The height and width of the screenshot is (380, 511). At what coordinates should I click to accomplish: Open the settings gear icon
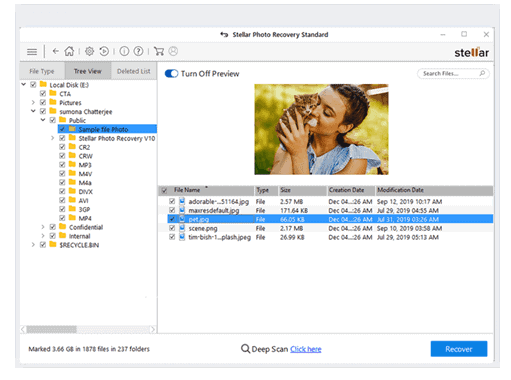tap(89, 51)
